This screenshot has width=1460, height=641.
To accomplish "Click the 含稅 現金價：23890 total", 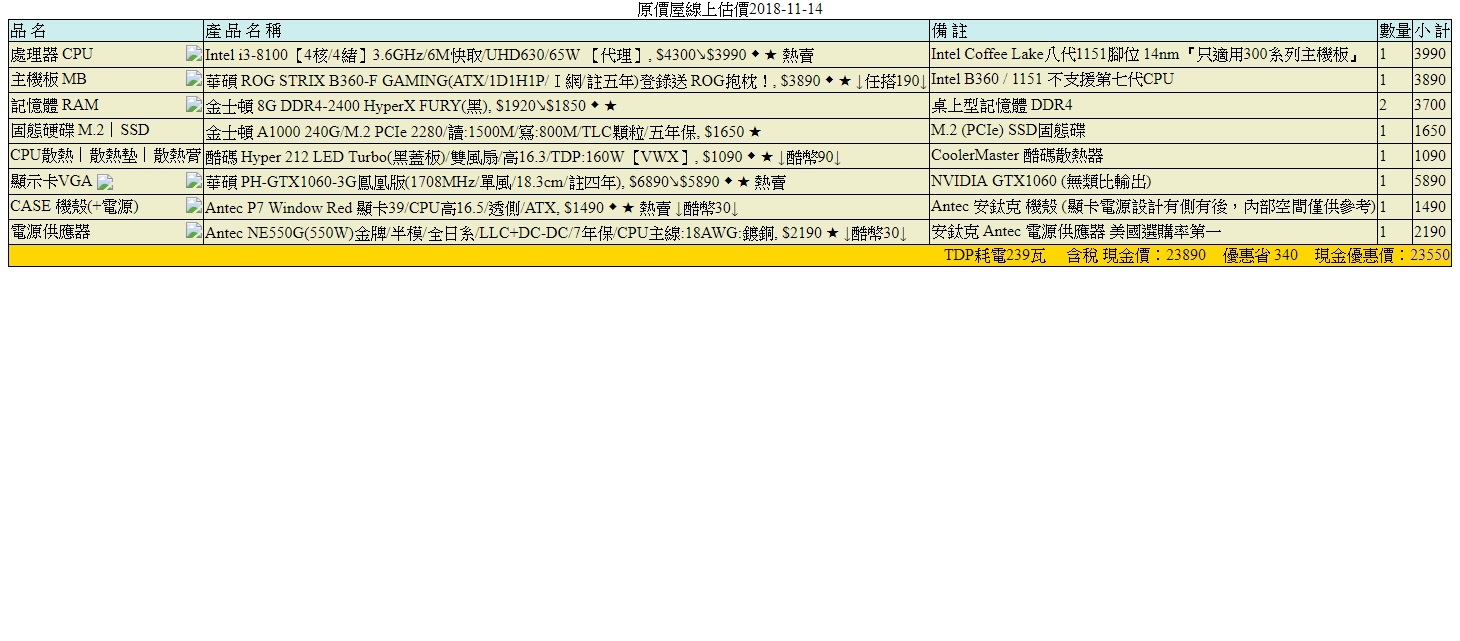I will coord(1136,256).
